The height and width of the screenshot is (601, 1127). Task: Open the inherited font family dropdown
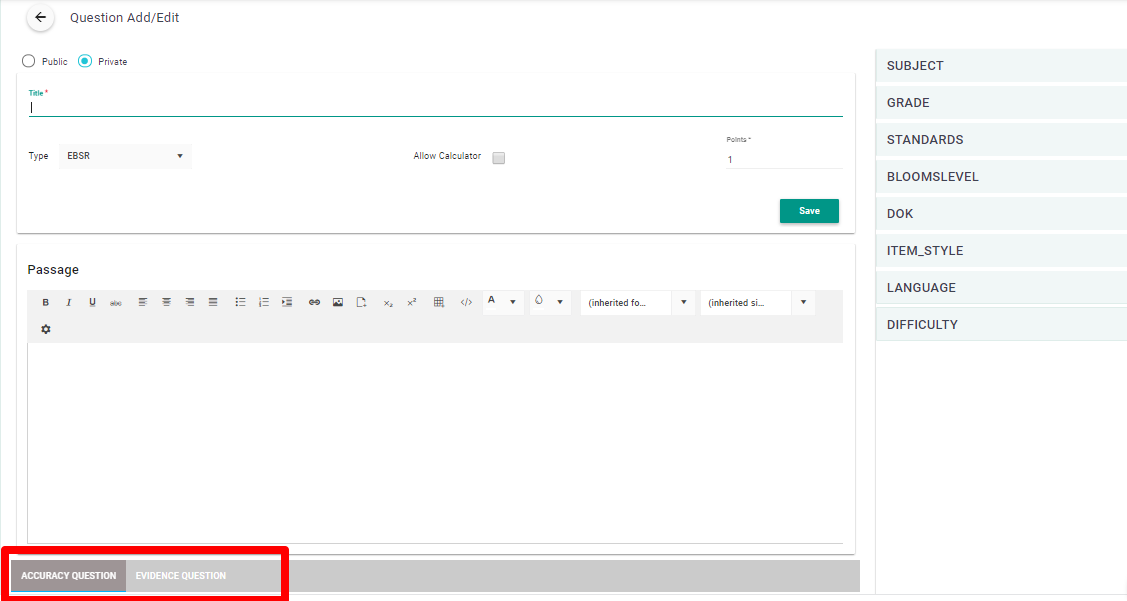click(x=637, y=303)
